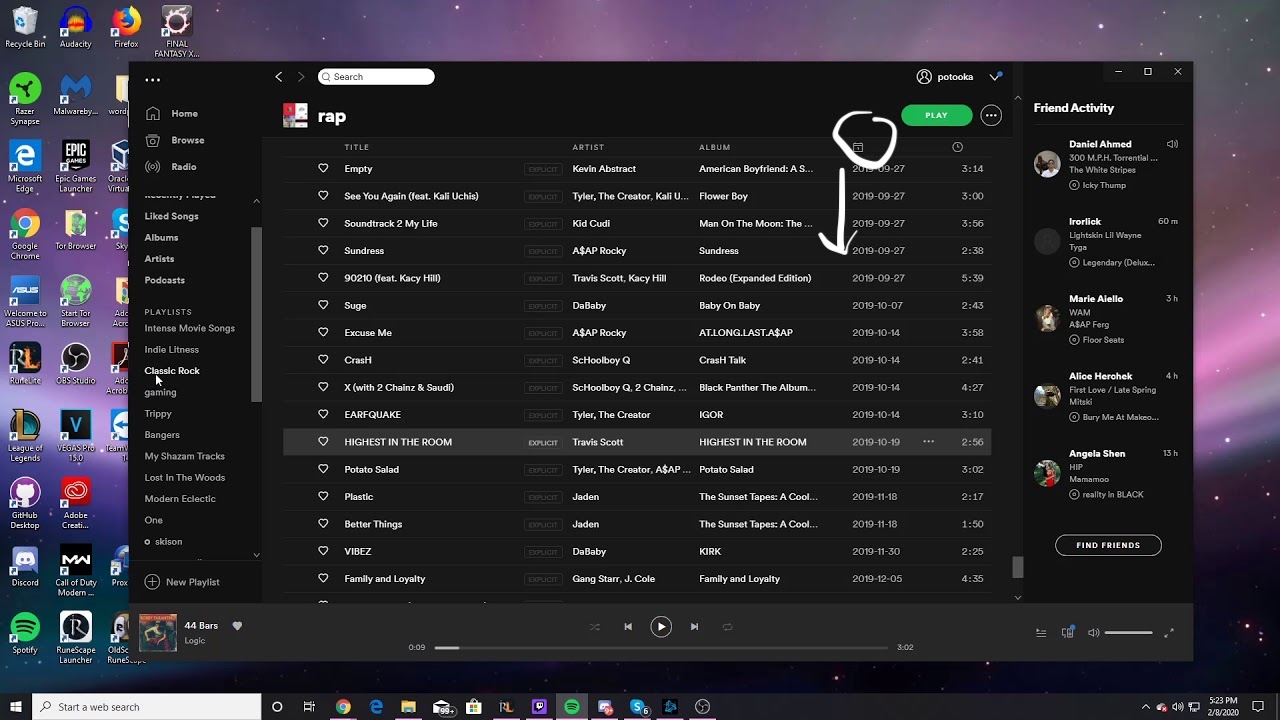Open Daniel Ahmed's friend activity

pos(1108,164)
